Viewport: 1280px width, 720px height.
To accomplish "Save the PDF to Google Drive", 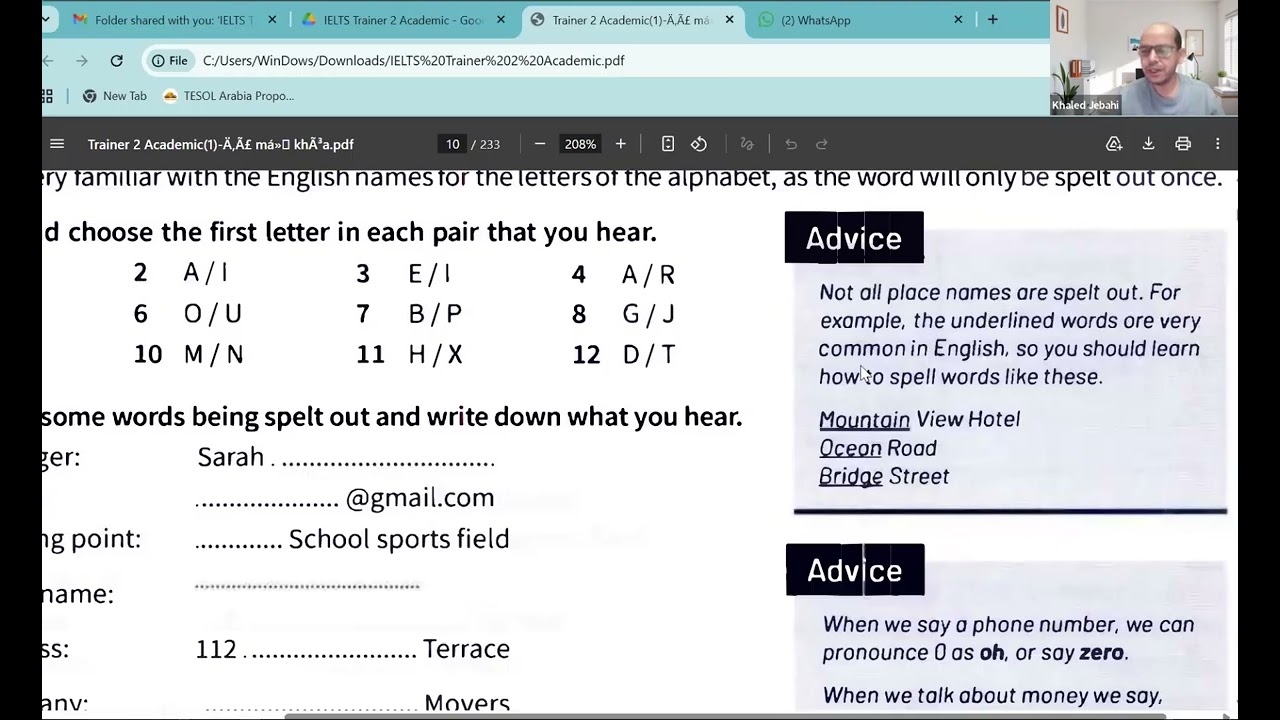I will pyautogui.click(x=1114, y=144).
